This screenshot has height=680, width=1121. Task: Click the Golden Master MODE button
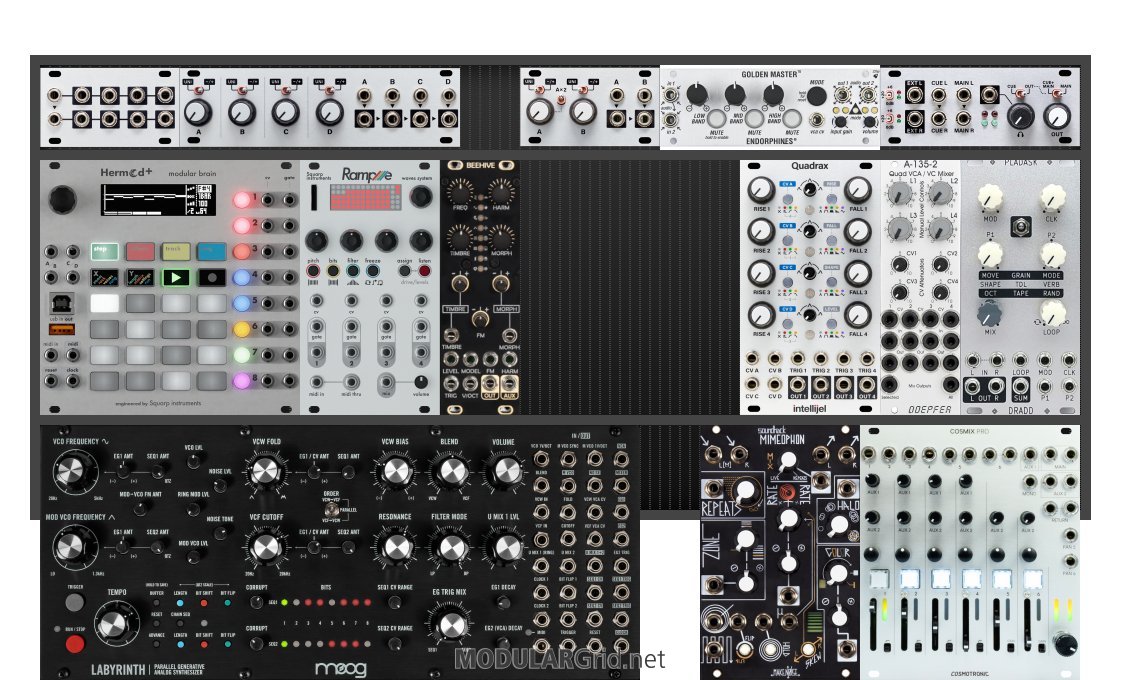pyautogui.click(x=816, y=96)
